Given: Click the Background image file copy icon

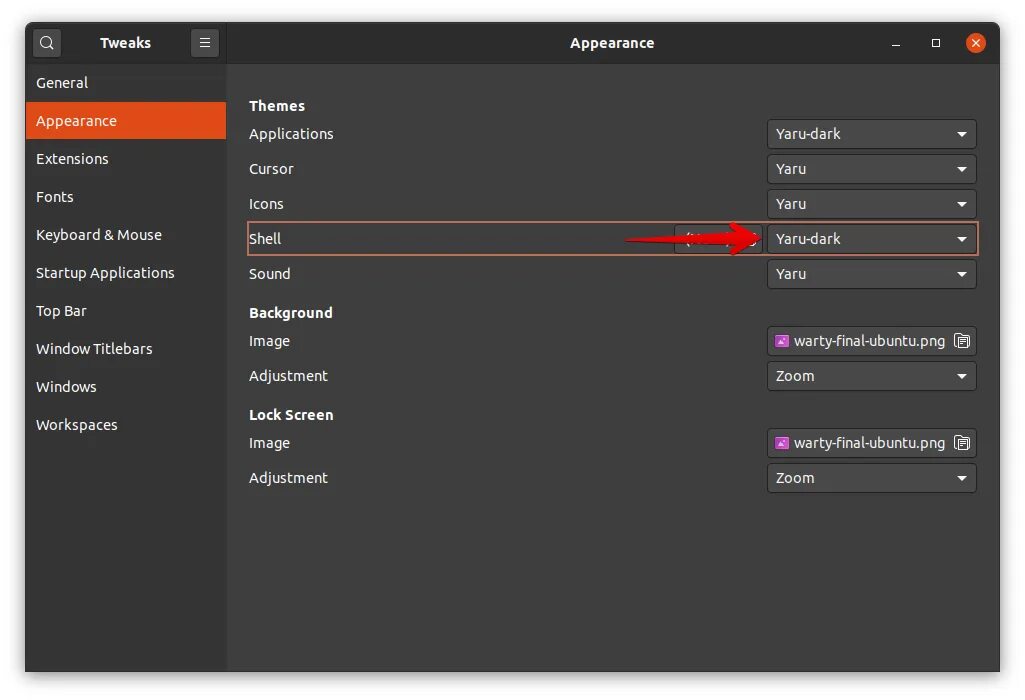Looking at the screenshot, I should [962, 341].
